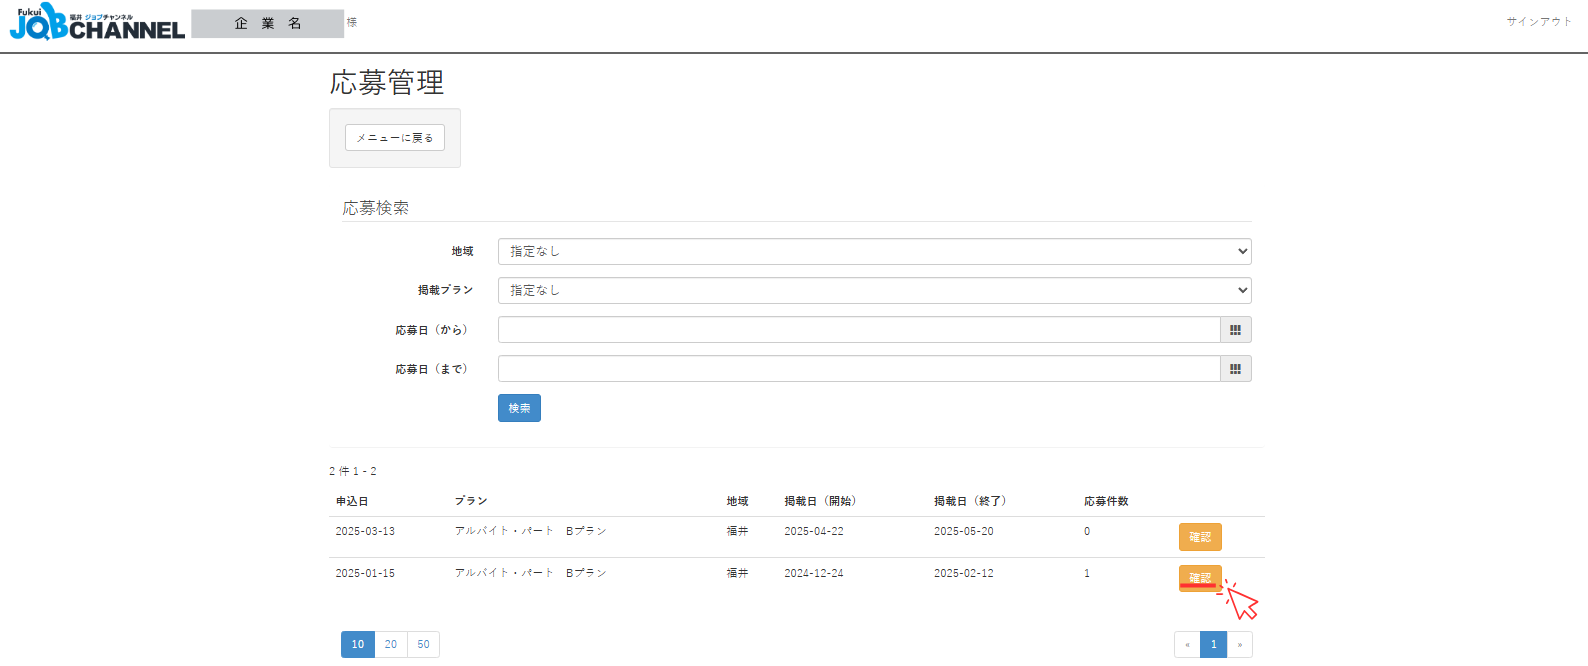The width and height of the screenshot is (1588, 666).
Task: Click 確認 for the 2025-01-15 row
Action: (x=1200, y=578)
